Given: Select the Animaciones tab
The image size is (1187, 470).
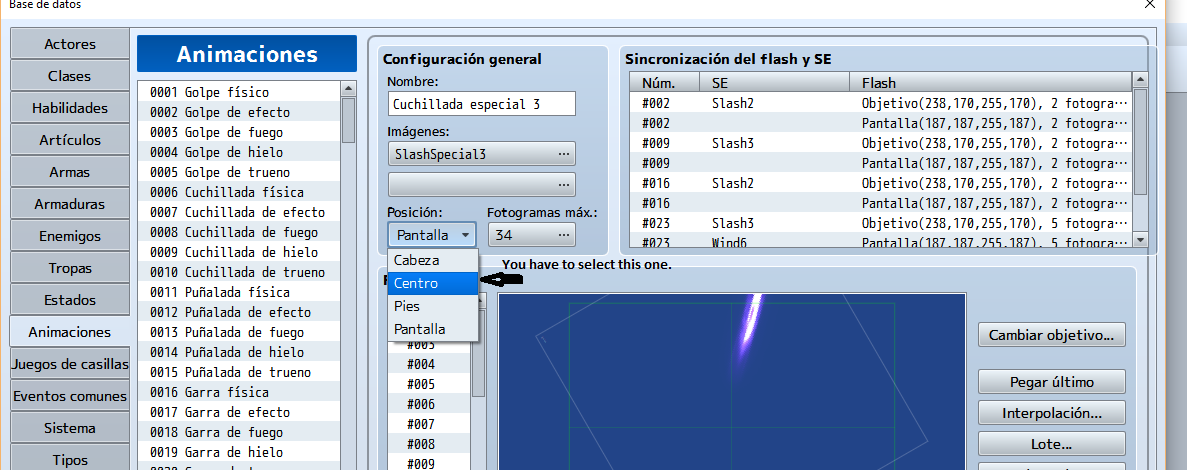Looking at the screenshot, I should click(x=70, y=332).
